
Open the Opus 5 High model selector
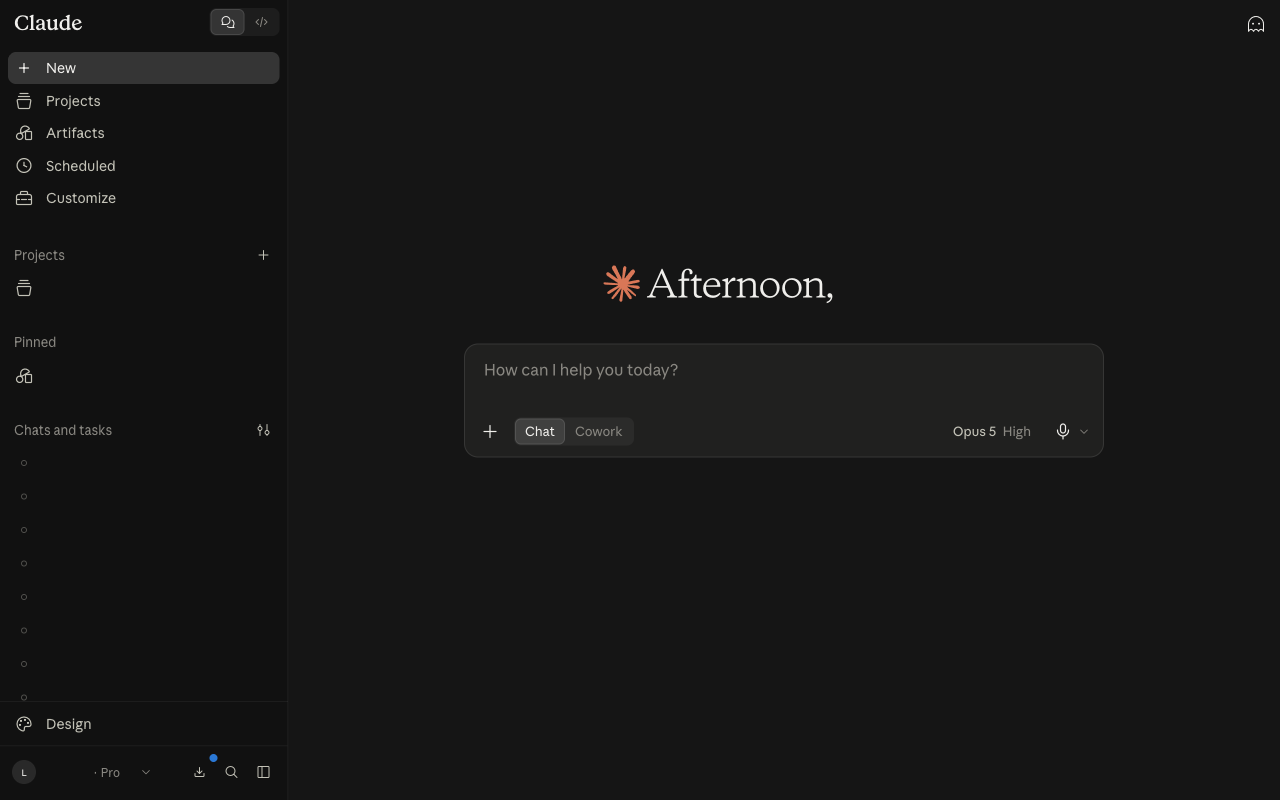(991, 431)
